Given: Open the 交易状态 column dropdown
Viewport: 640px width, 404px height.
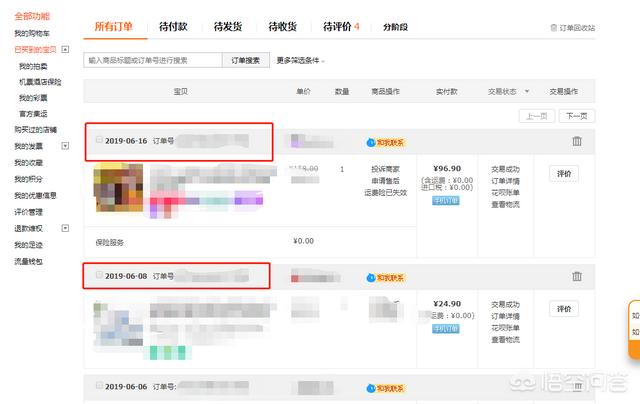Looking at the screenshot, I should point(527,91).
